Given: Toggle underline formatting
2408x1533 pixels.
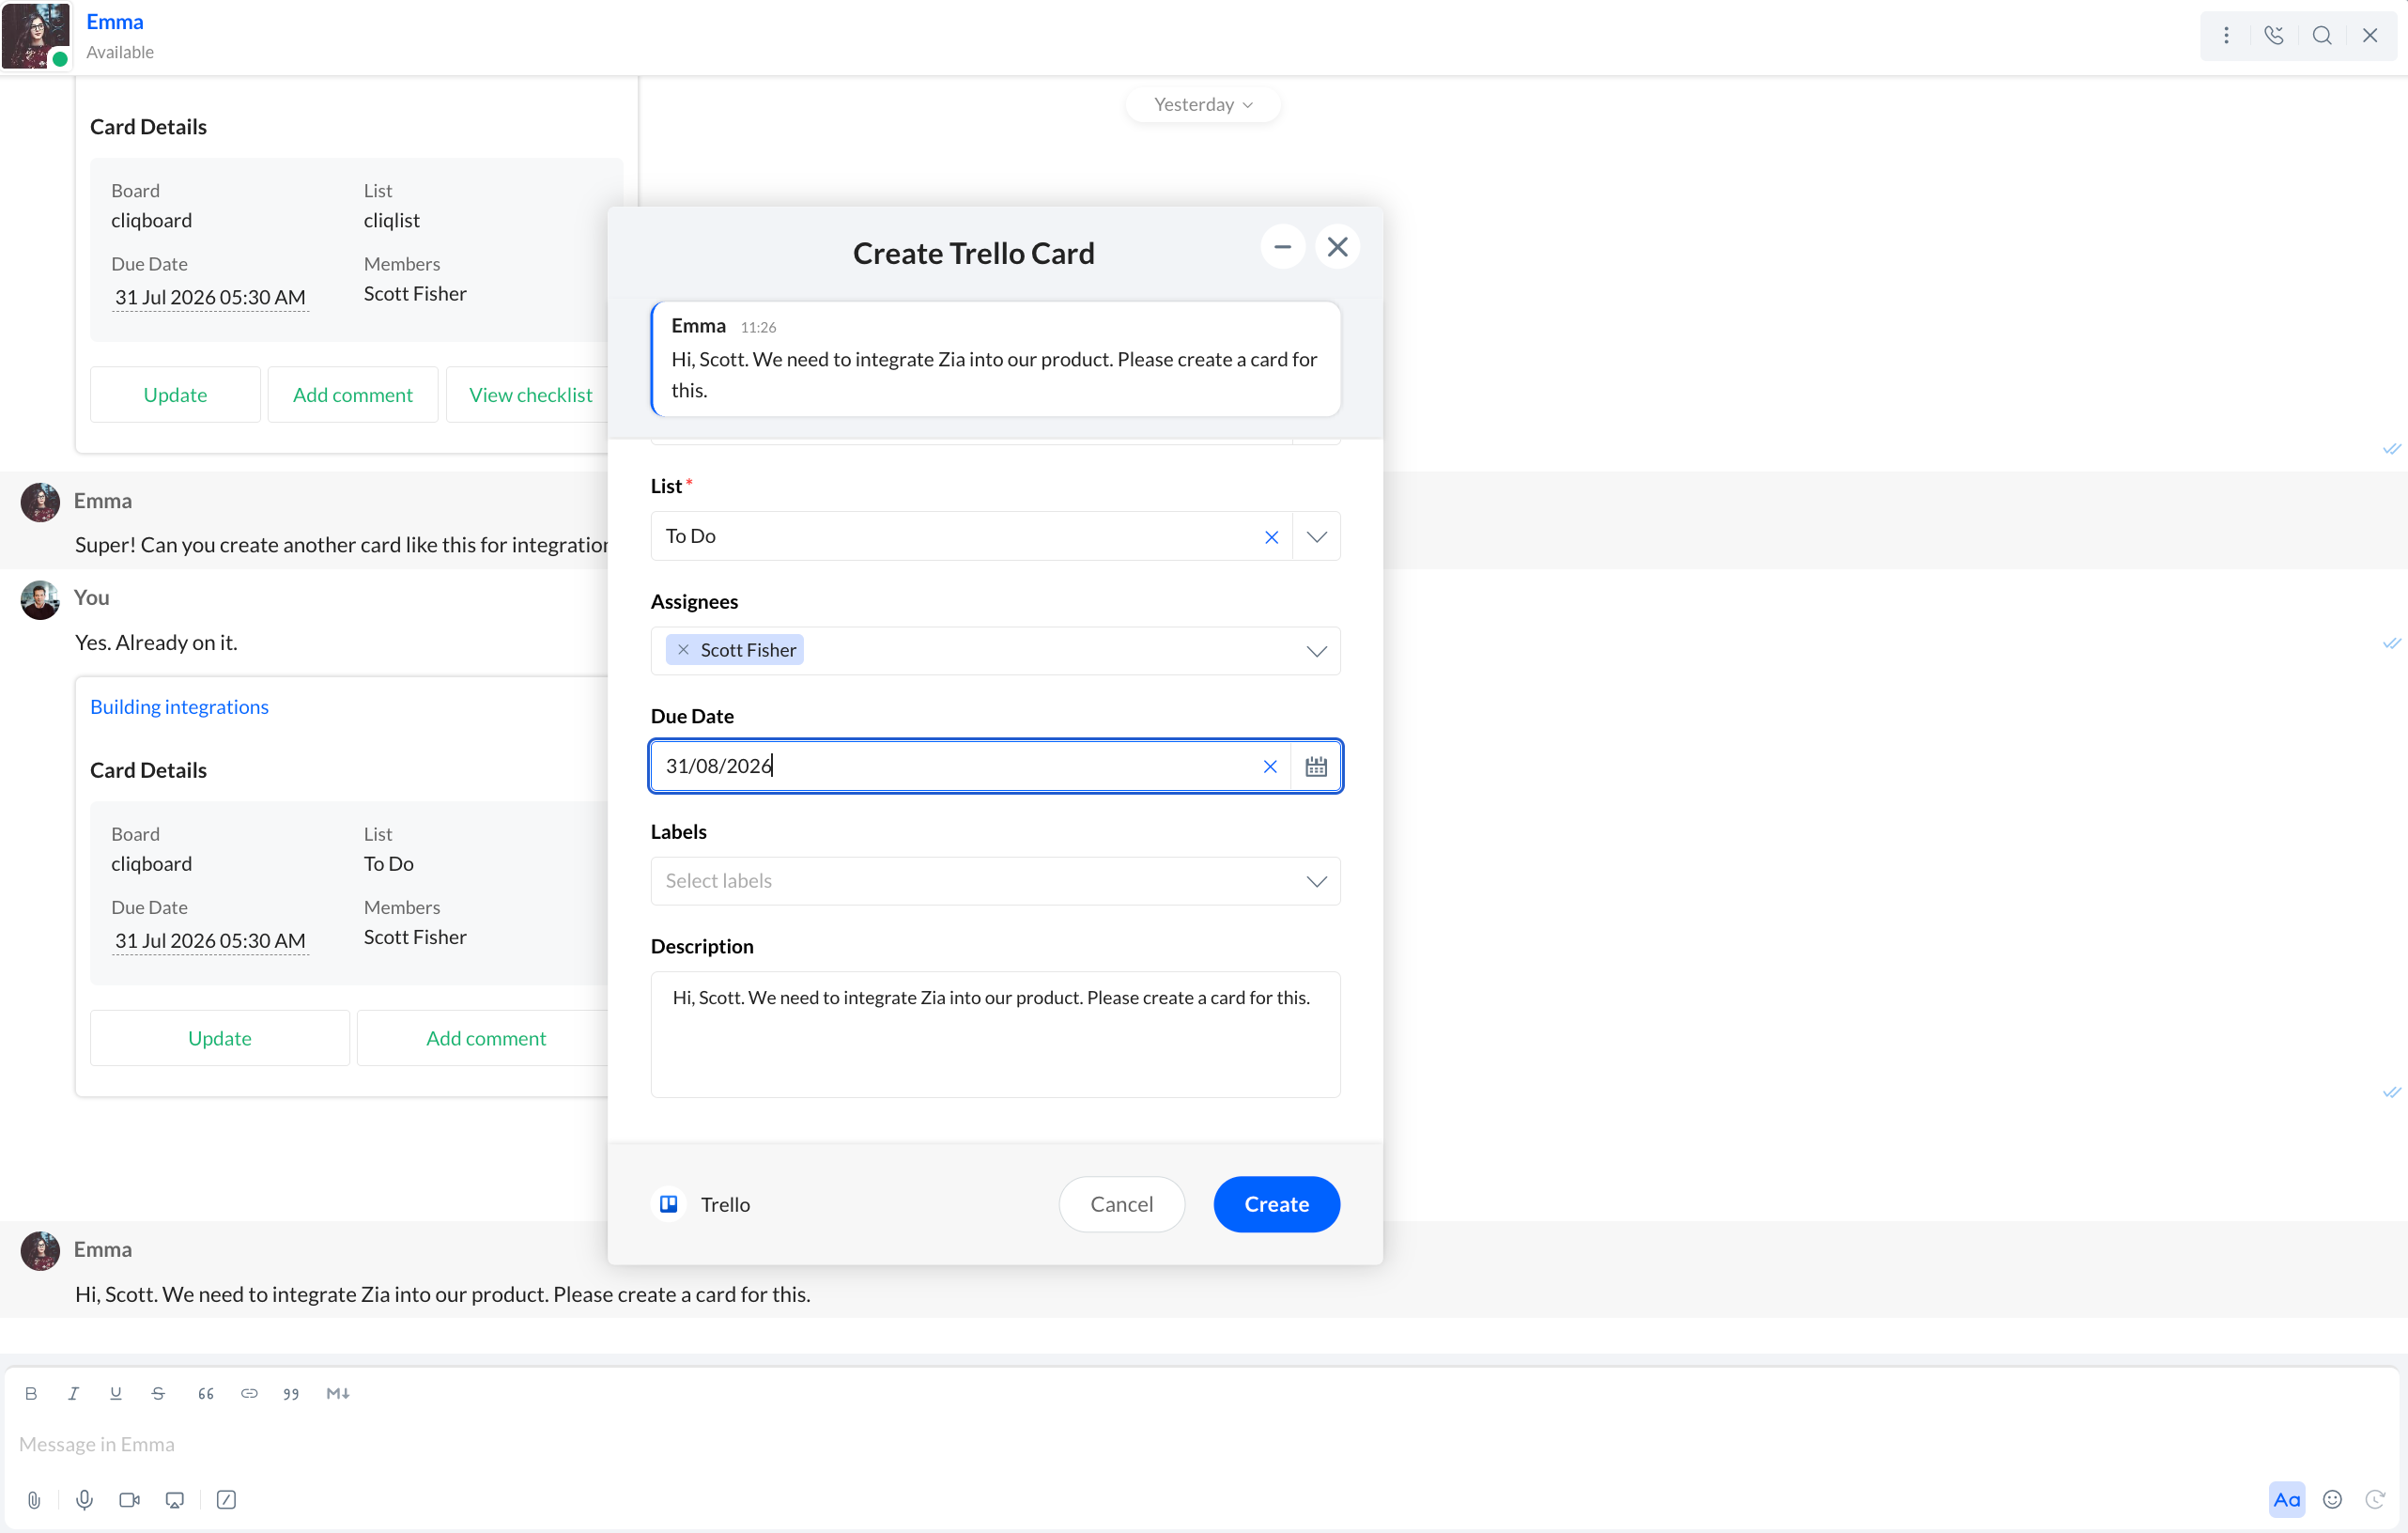Looking at the screenshot, I should (116, 1393).
